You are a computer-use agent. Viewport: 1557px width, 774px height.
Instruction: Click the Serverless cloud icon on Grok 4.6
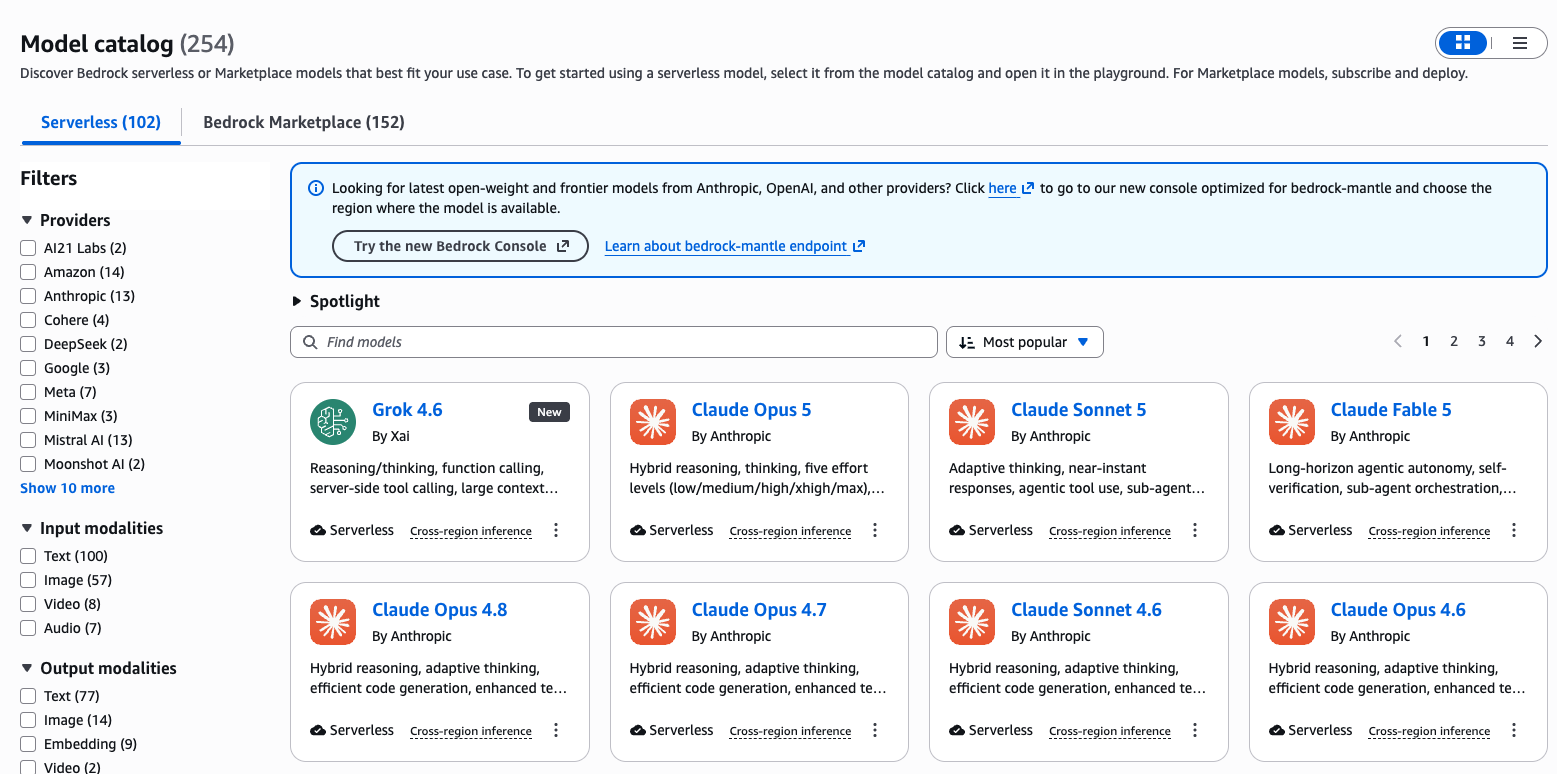[318, 531]
